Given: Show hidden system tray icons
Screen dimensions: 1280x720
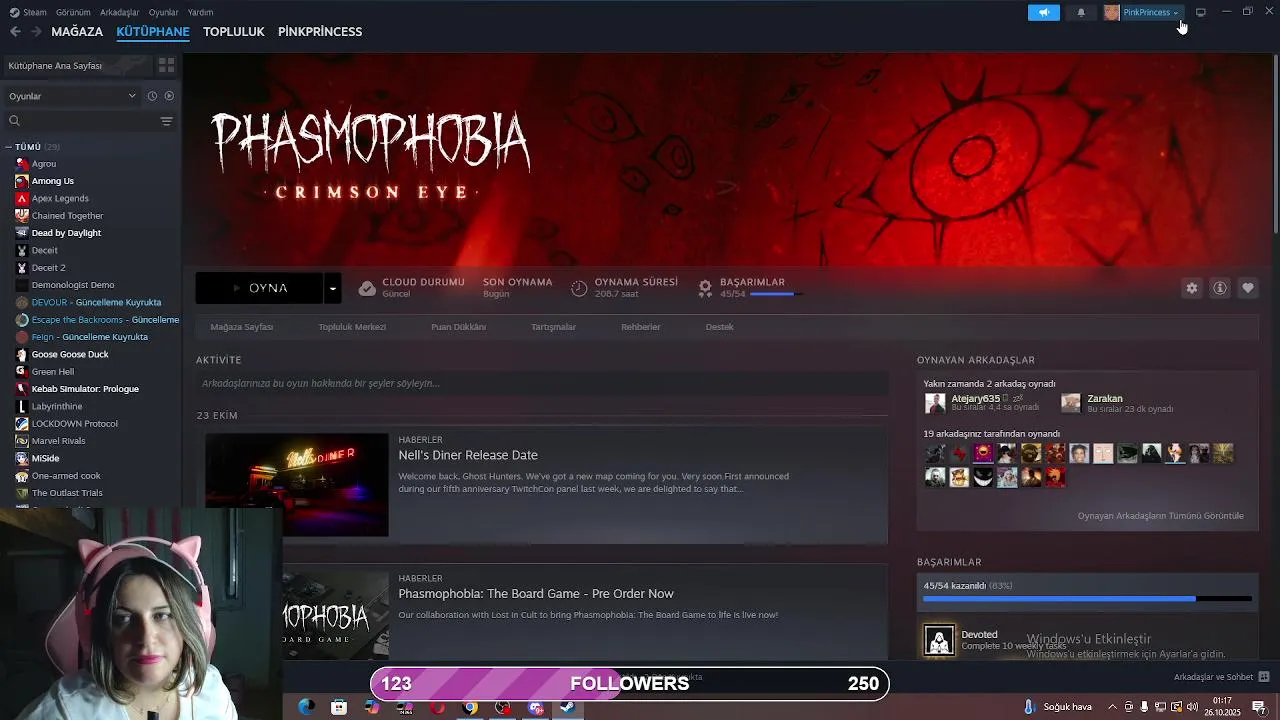Looking at the screenshot, I should [x=1112, y=707].
